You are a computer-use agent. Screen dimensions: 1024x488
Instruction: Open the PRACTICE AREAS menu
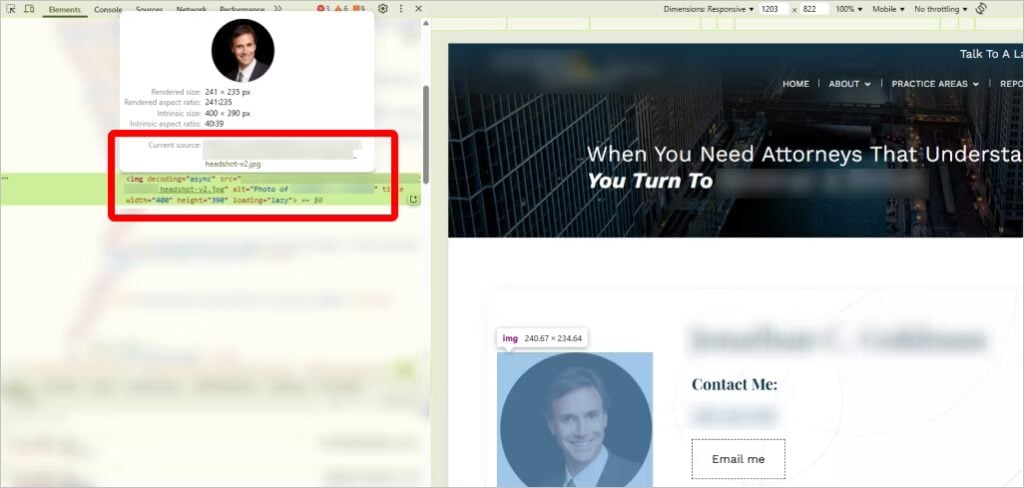tap(935, 84)
